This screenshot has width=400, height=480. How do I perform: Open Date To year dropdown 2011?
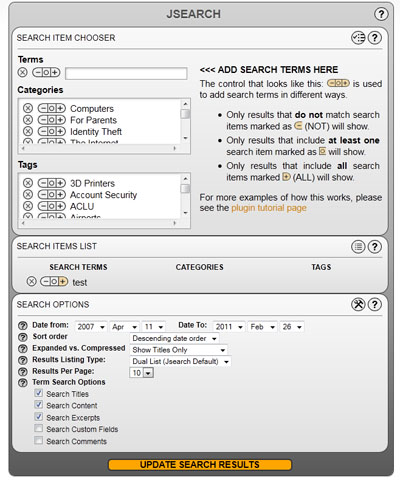coord(229,327)
